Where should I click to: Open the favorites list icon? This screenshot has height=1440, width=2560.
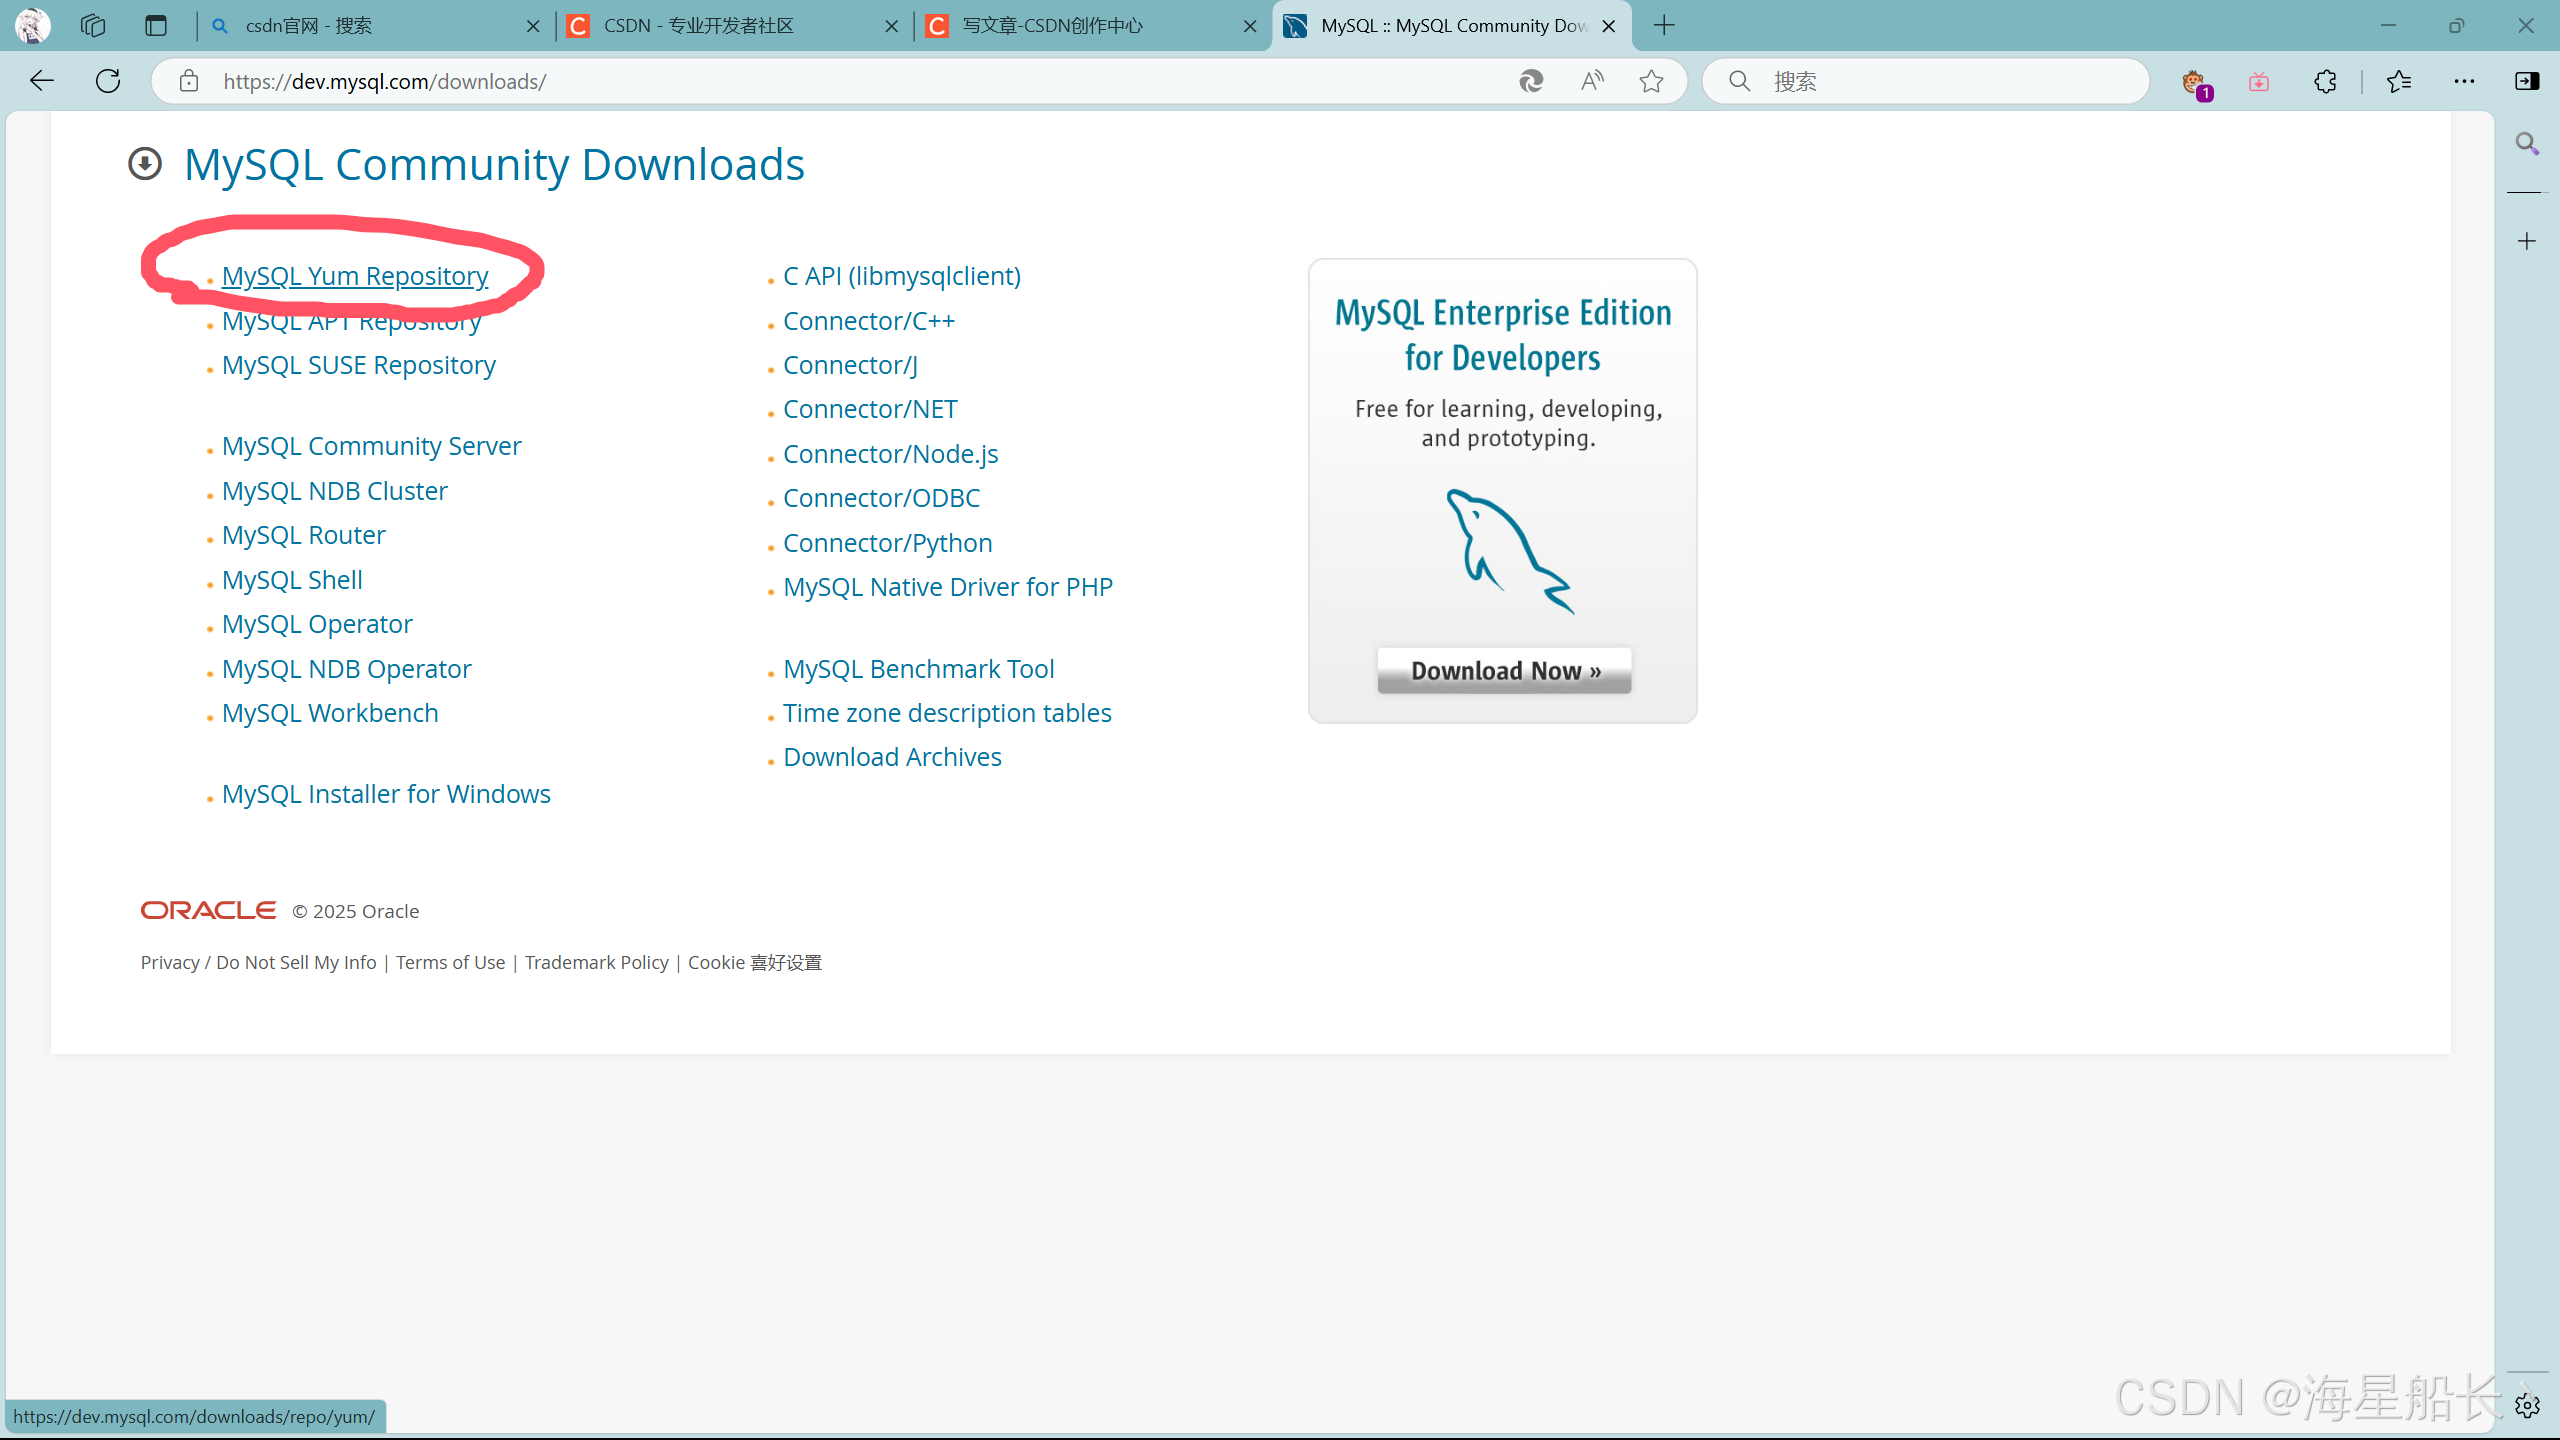tap(2399, 81)
